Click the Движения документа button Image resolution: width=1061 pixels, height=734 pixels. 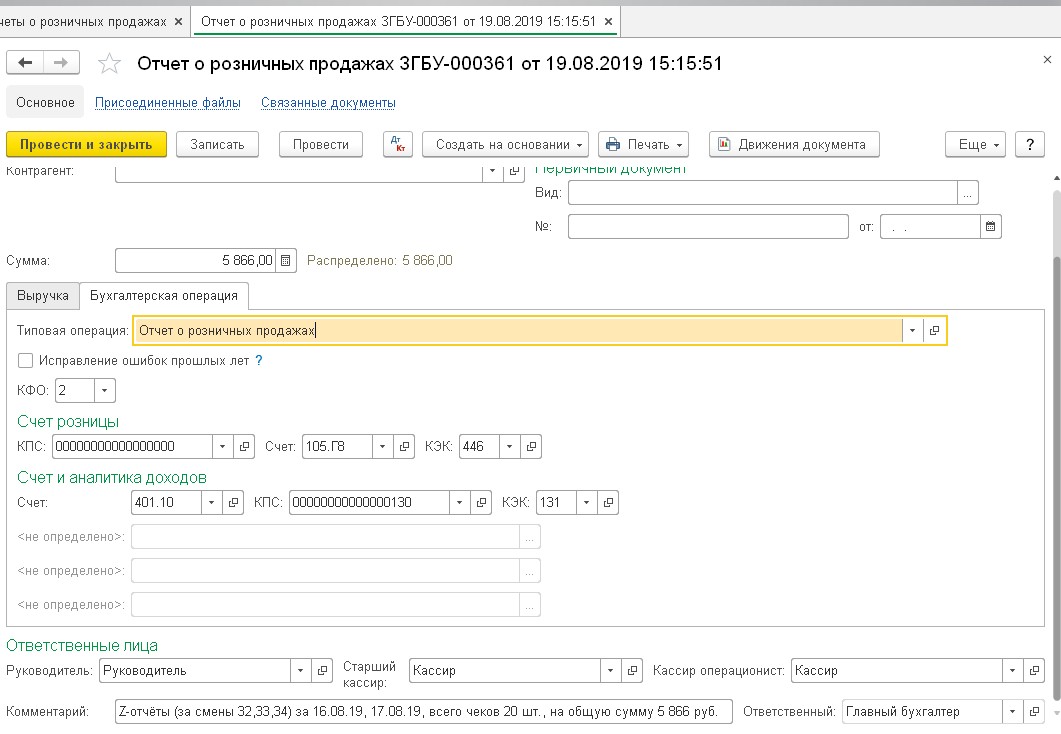793,144
